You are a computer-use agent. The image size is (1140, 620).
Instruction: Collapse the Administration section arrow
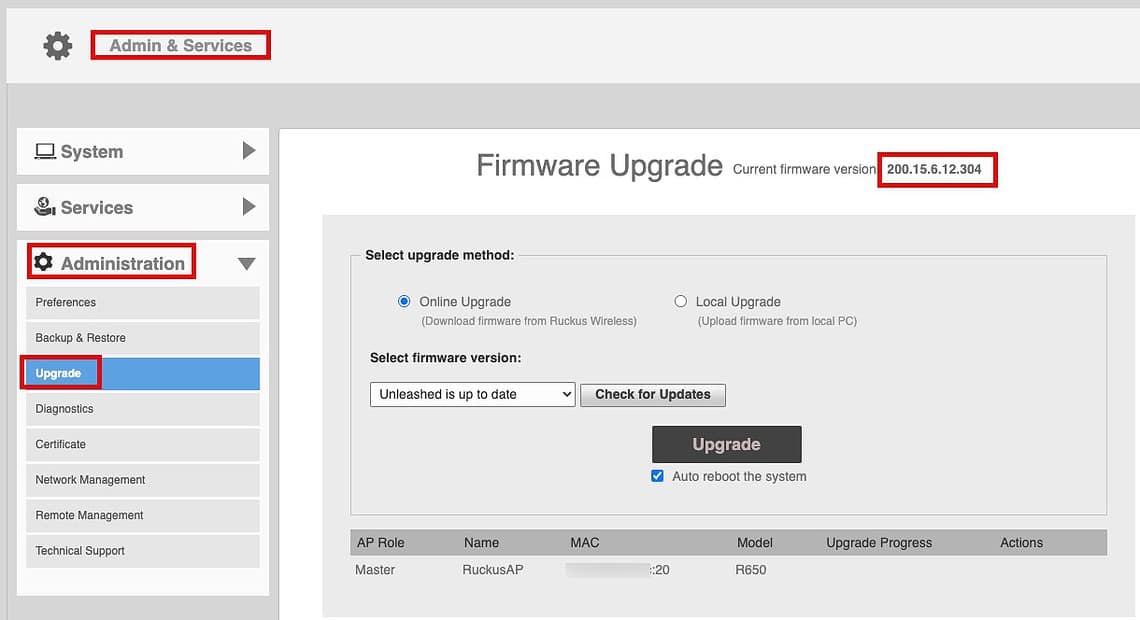(247, 264)
